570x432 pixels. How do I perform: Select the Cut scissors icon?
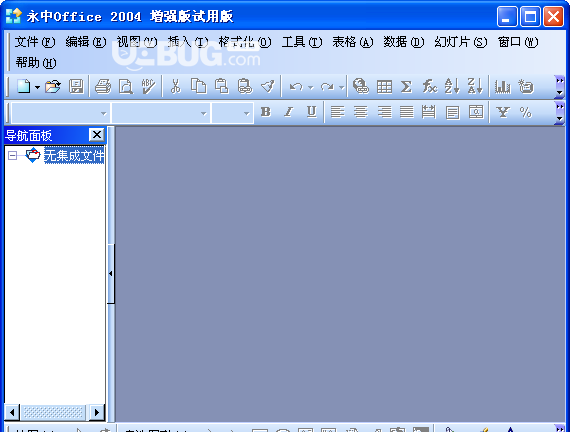176,87
